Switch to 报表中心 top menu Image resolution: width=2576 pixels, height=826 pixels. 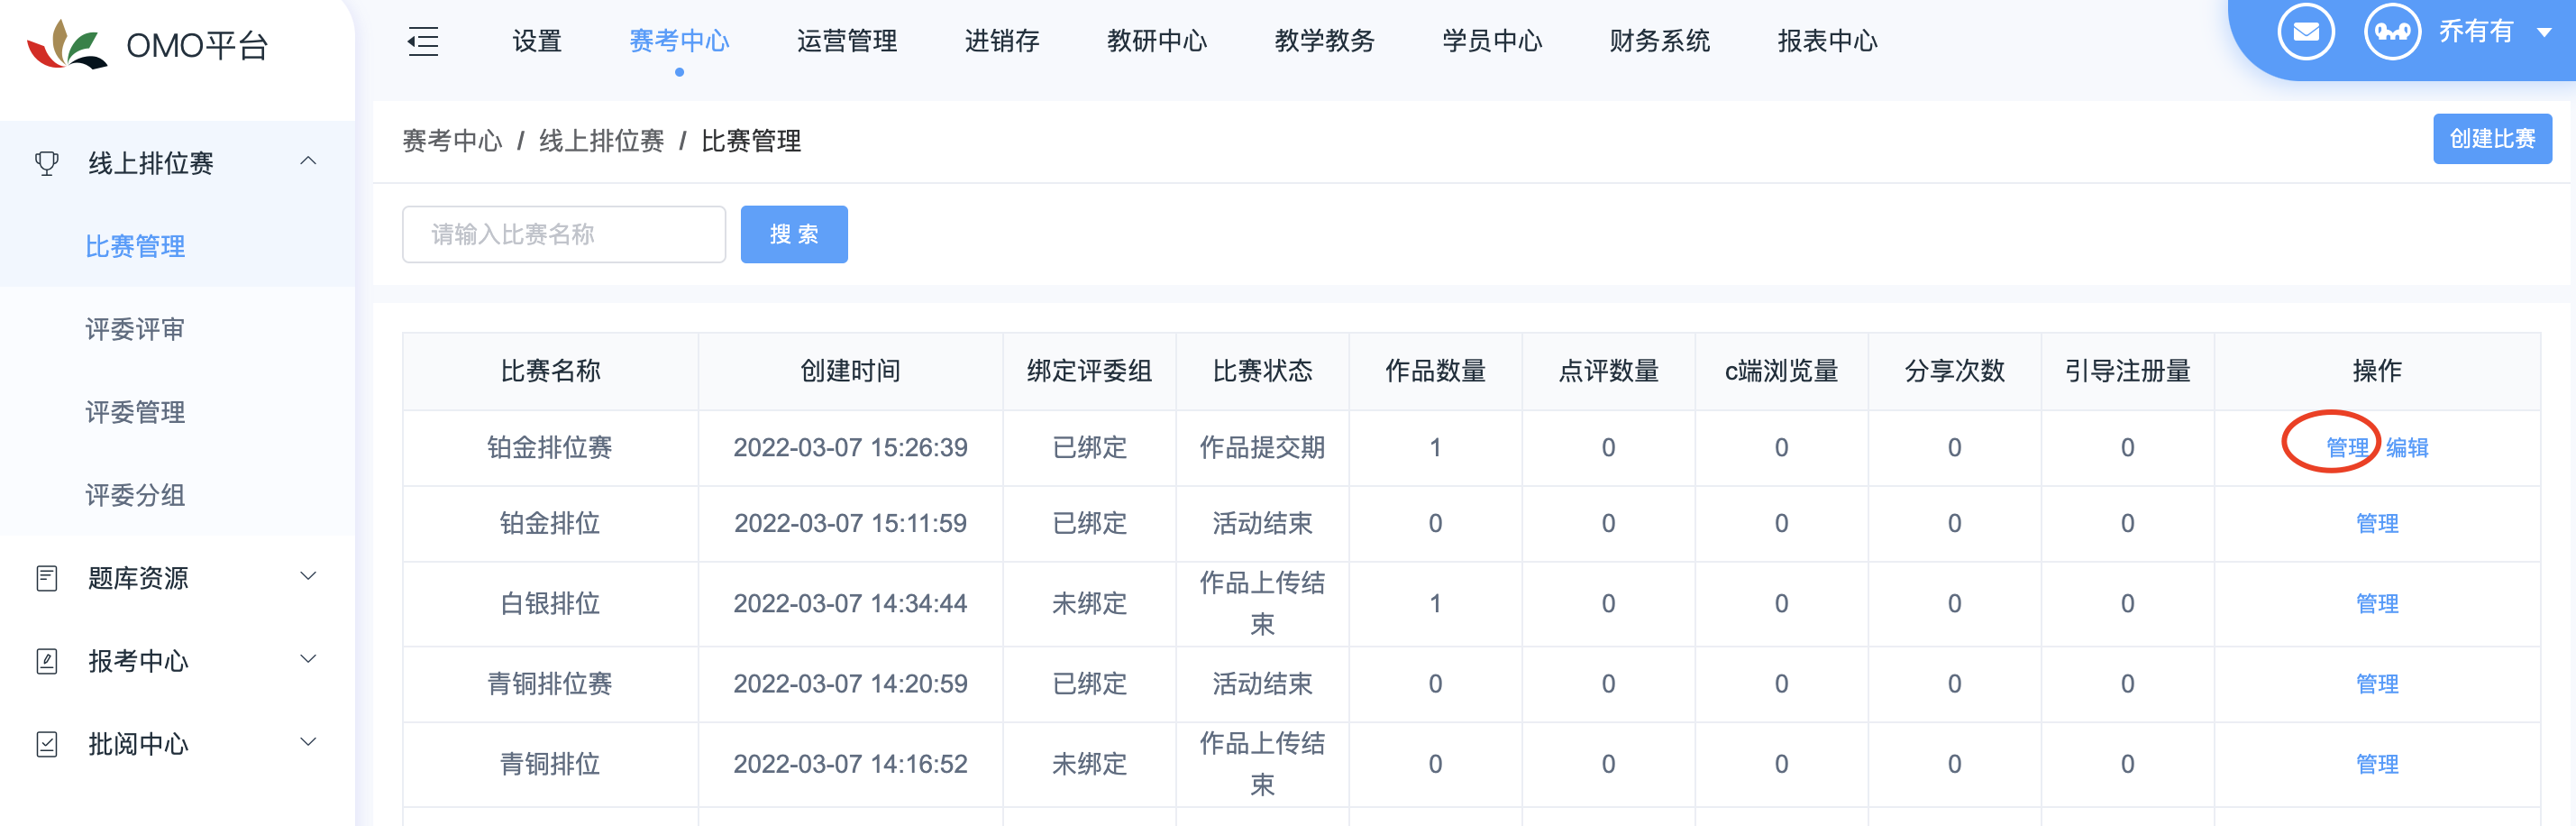(1827, 41)
